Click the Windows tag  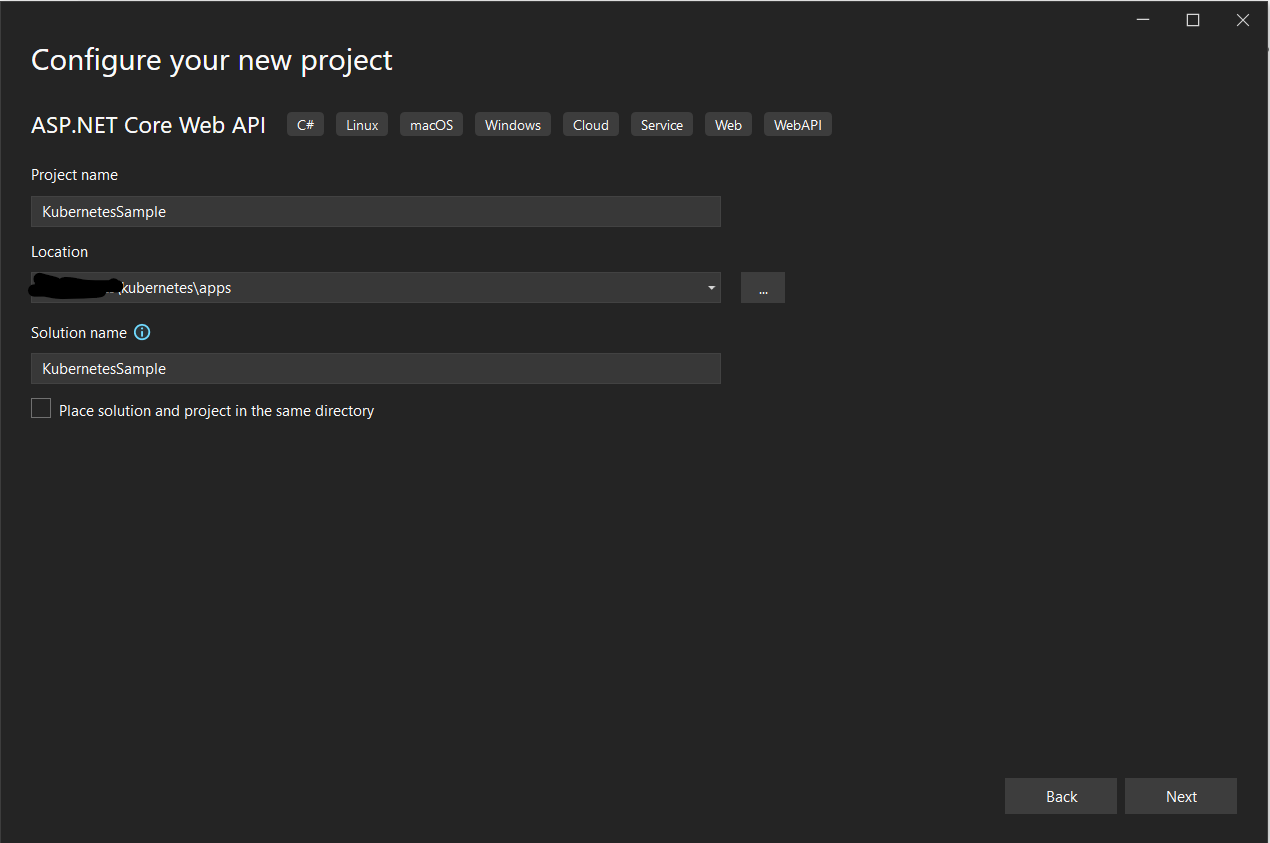pyautogui.click(x=513, y=125)
